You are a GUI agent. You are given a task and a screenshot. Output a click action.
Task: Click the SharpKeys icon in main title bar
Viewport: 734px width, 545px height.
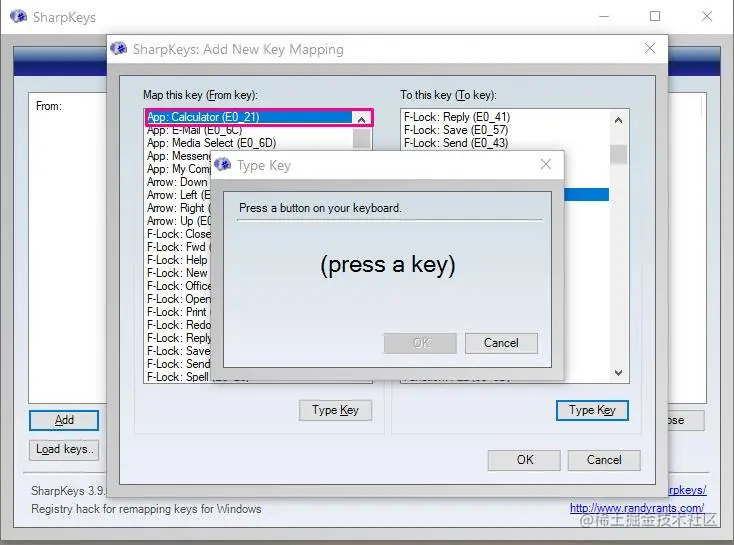(18, 17)
